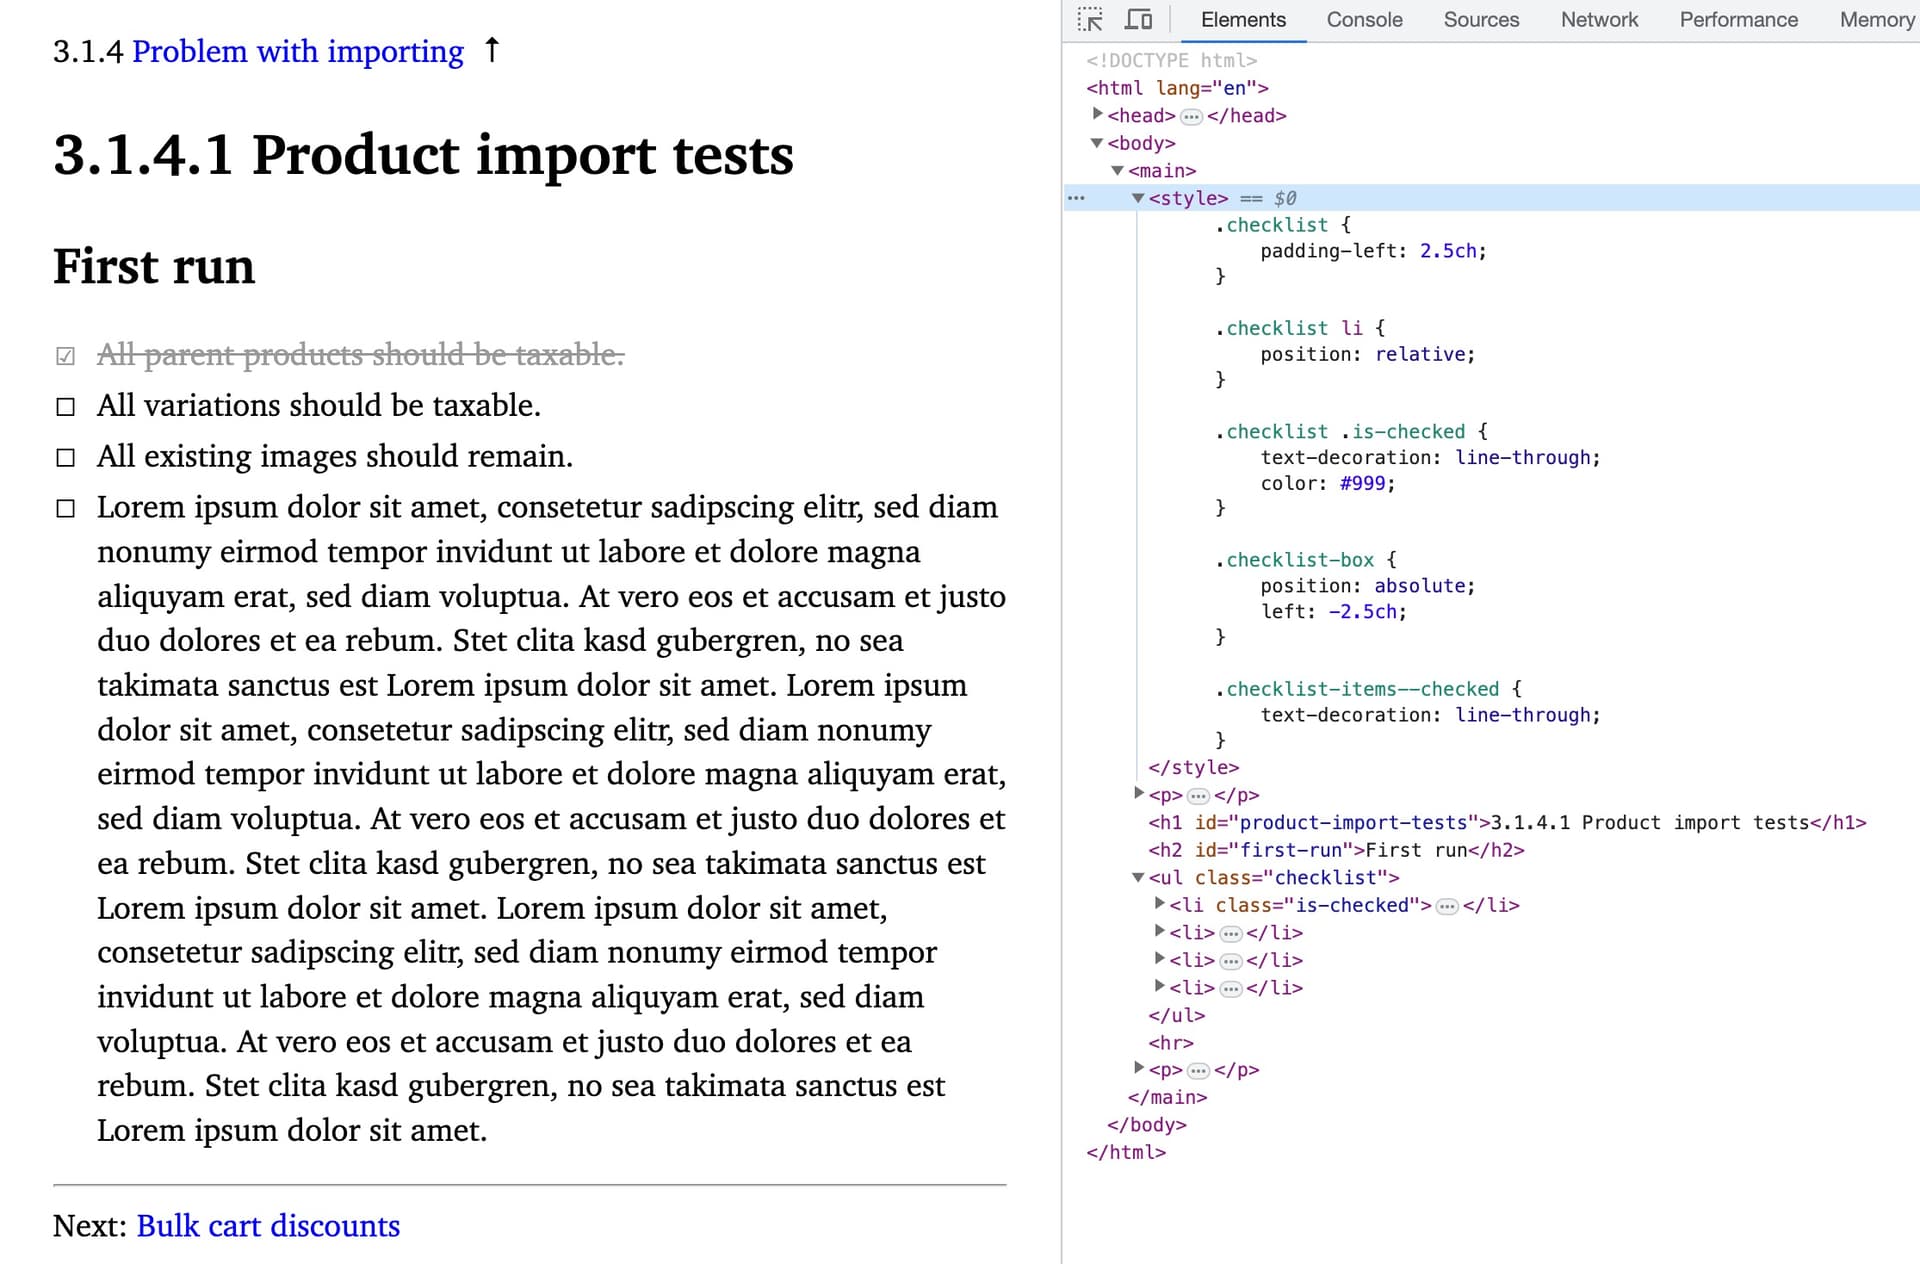Collapse the style element triangle
Viewport: 1920px width, 1264px height.
1138,198
